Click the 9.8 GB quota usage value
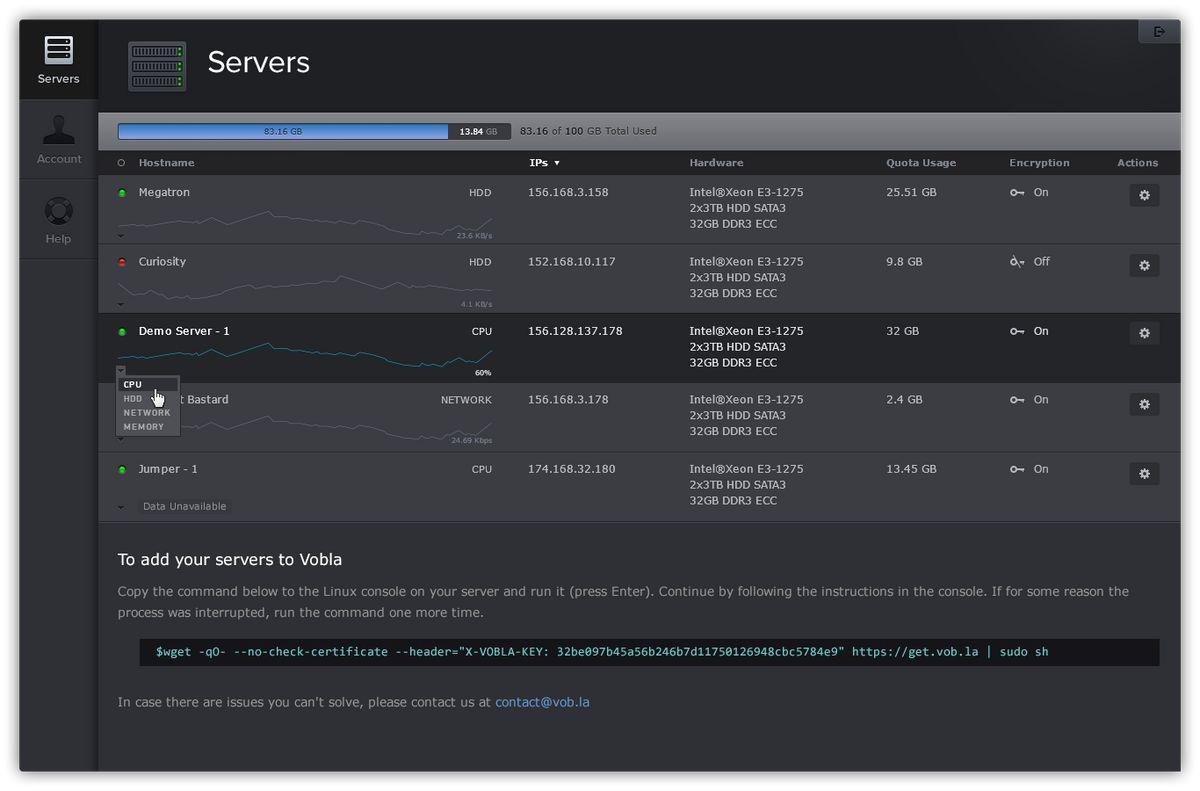 [904, 262]
